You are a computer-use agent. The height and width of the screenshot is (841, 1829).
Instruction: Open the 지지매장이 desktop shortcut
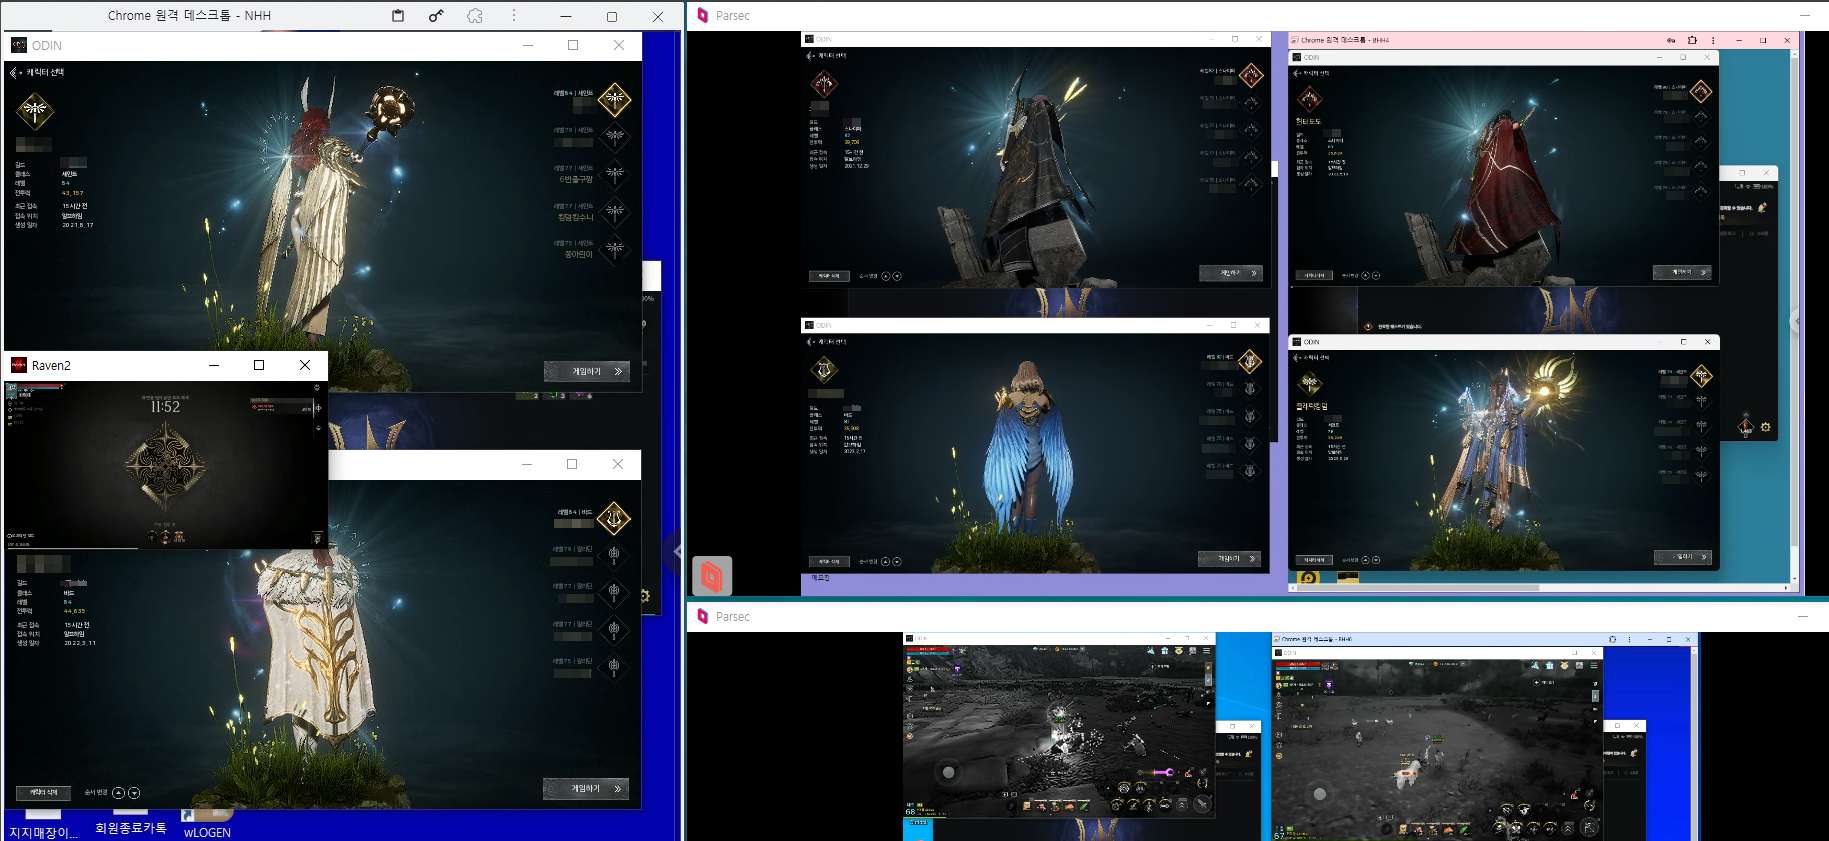click(x=42, y=826)
